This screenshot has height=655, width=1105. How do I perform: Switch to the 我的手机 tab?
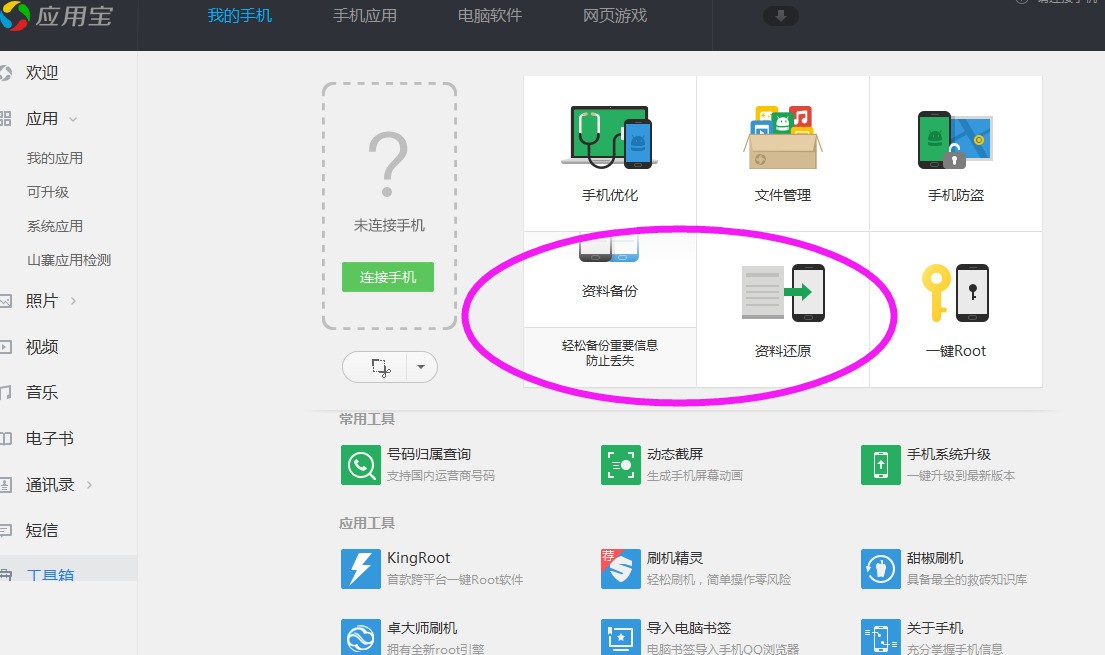240,16
